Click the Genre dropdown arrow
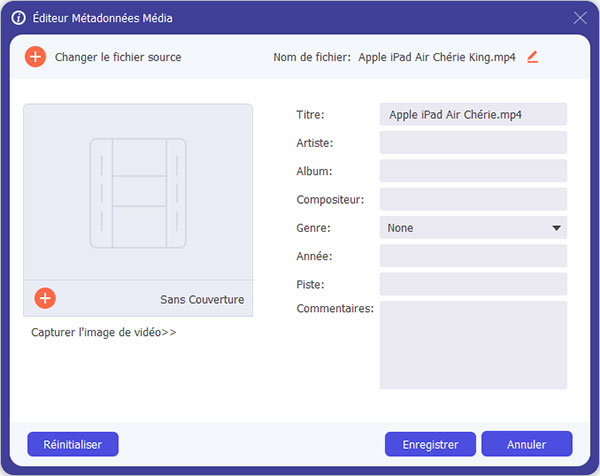This screenshot has width=600, height=476. (x=556, y=228)
